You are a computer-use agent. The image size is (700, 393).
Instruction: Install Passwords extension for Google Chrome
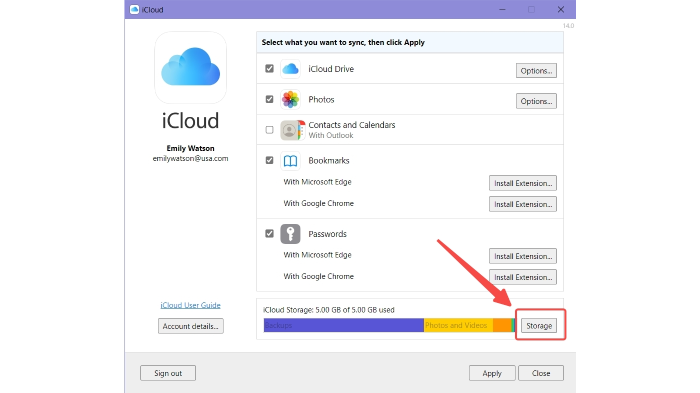coord(523,277)
